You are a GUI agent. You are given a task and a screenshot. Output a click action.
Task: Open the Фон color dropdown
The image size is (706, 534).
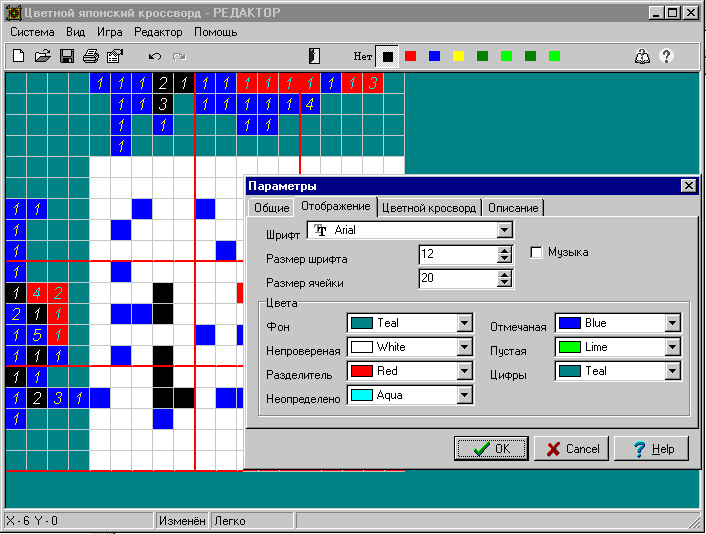(x=464, y=323)
